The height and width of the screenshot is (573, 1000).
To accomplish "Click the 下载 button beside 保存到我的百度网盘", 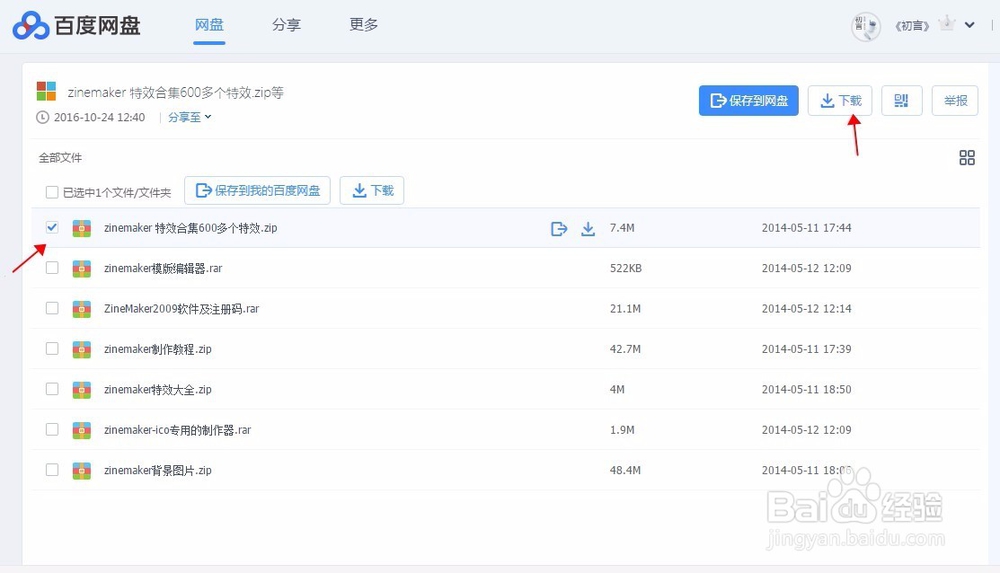I will click(x=372, y=191).
